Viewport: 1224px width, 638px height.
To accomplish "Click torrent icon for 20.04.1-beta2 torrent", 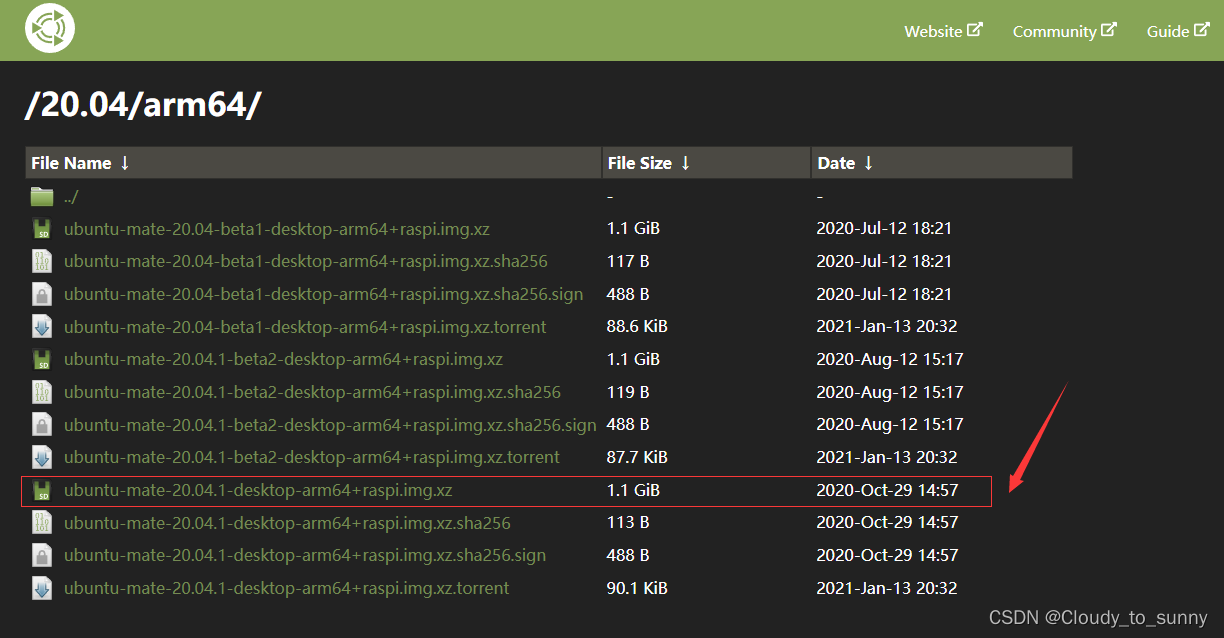I will pos(41,458).
